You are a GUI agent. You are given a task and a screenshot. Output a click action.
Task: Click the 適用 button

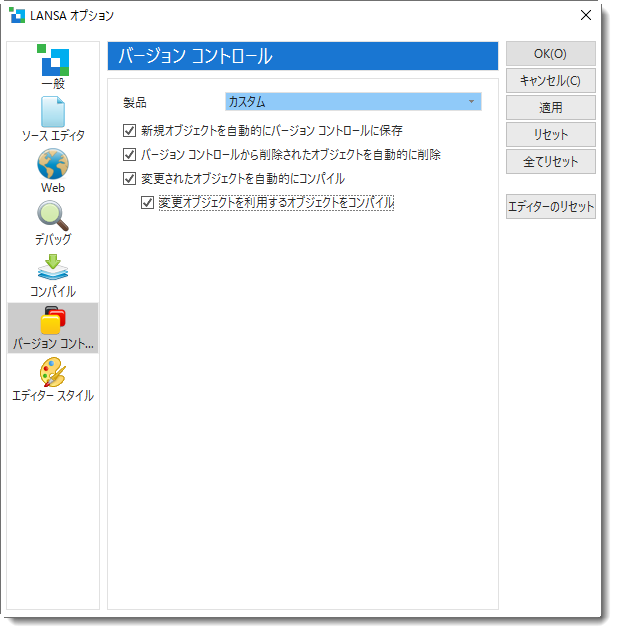[x=550, y=108]
